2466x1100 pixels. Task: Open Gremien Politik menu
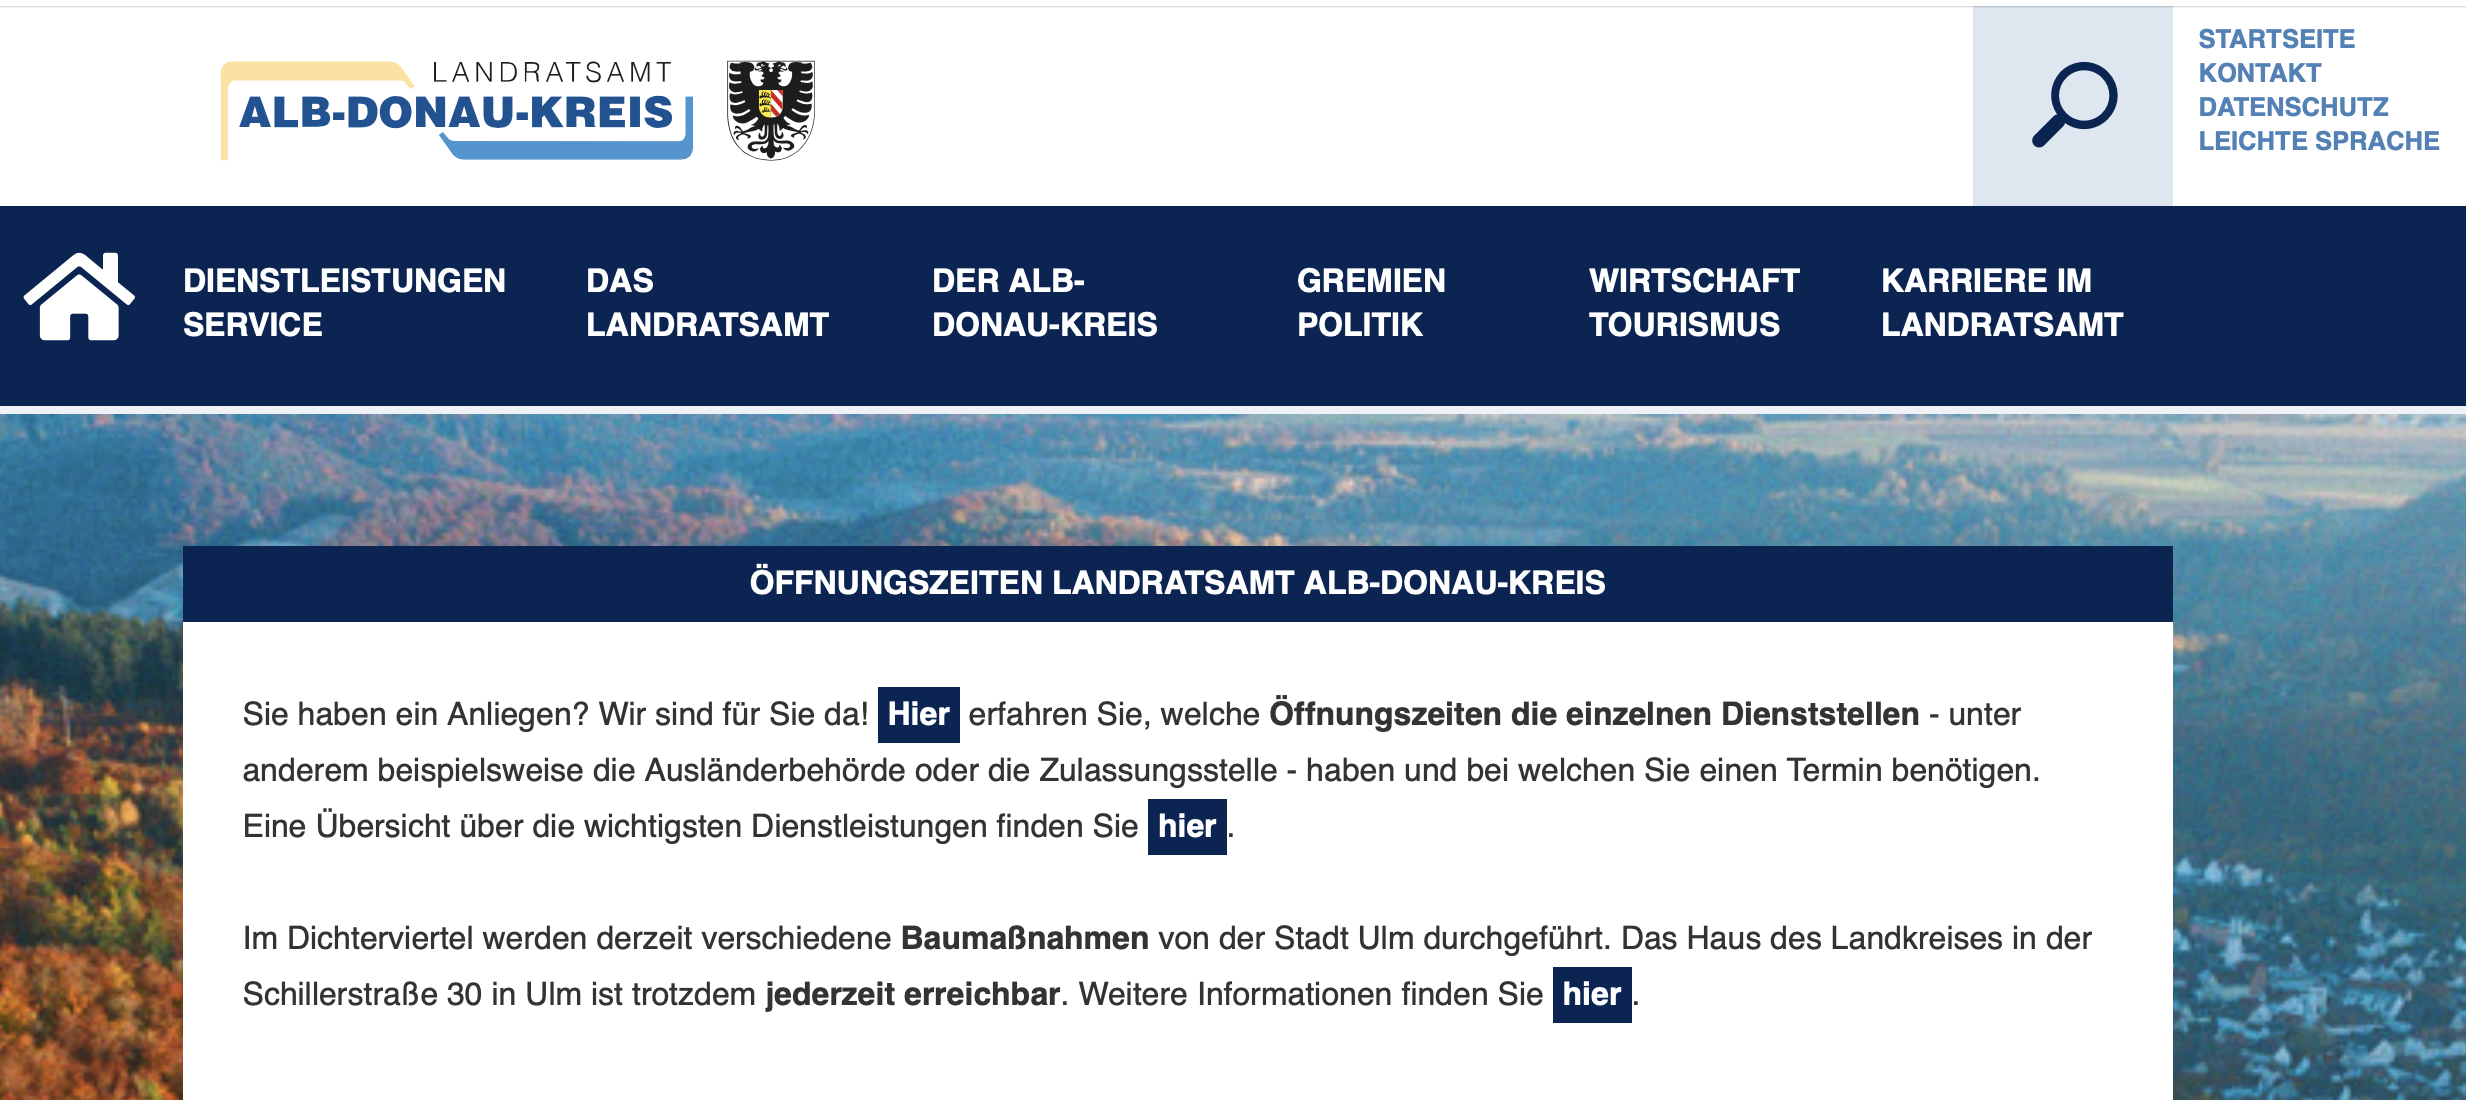click(x=1371, y=302)
